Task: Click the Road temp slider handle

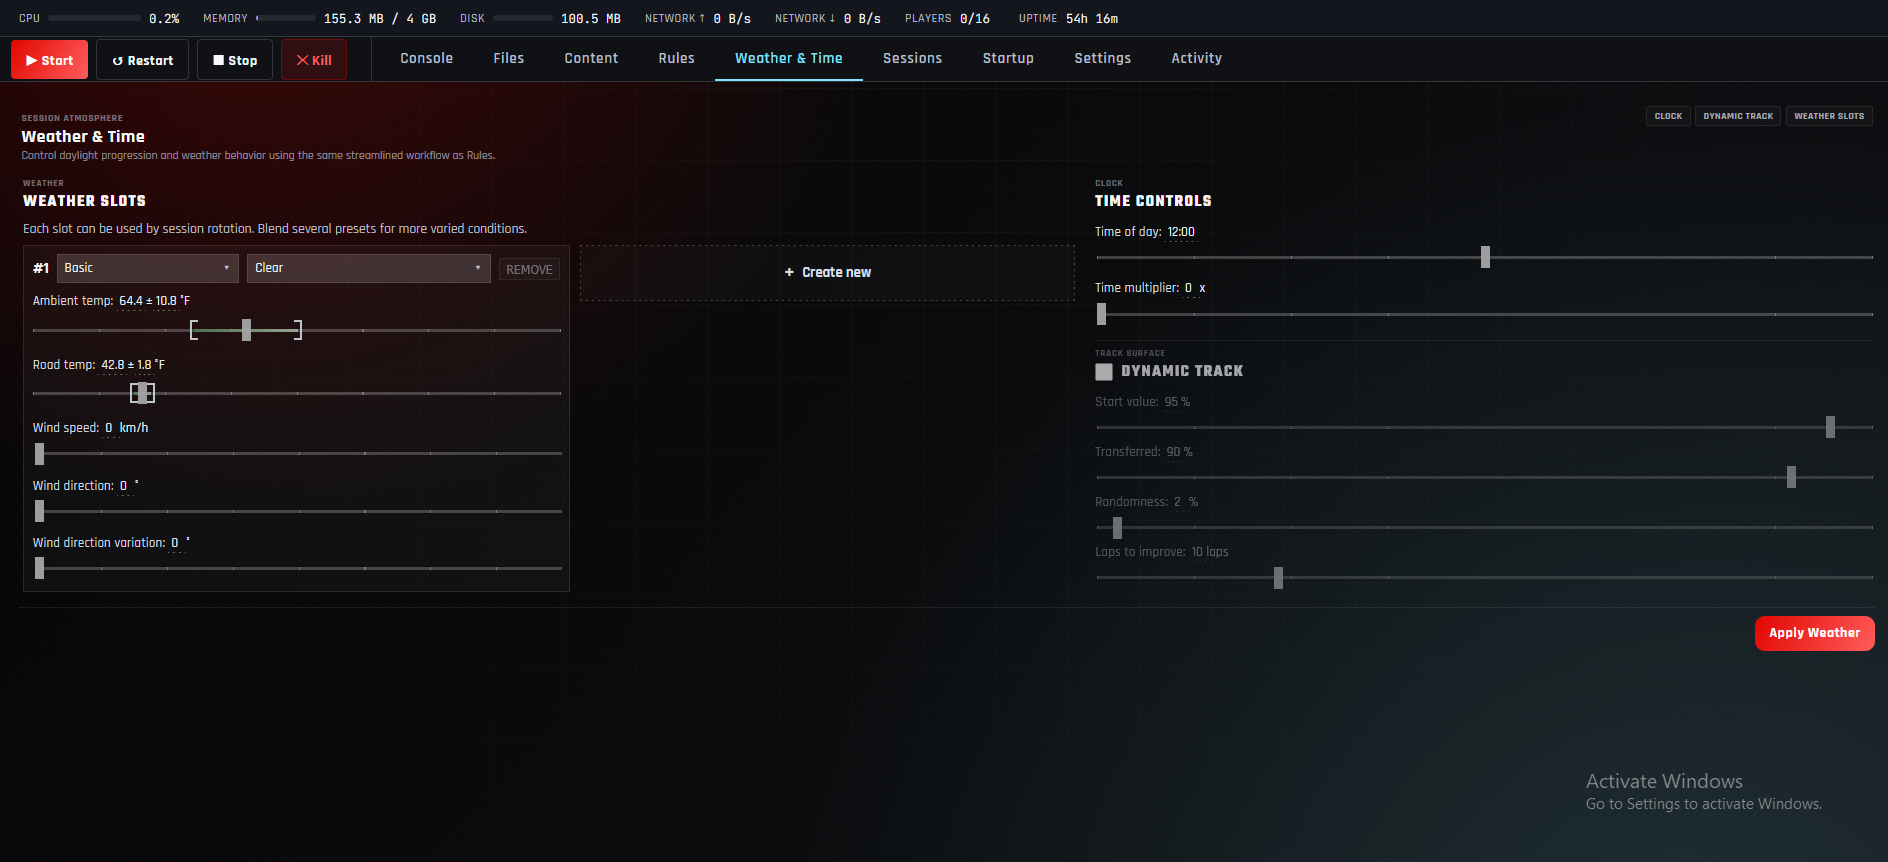Action: pos(143,393)
